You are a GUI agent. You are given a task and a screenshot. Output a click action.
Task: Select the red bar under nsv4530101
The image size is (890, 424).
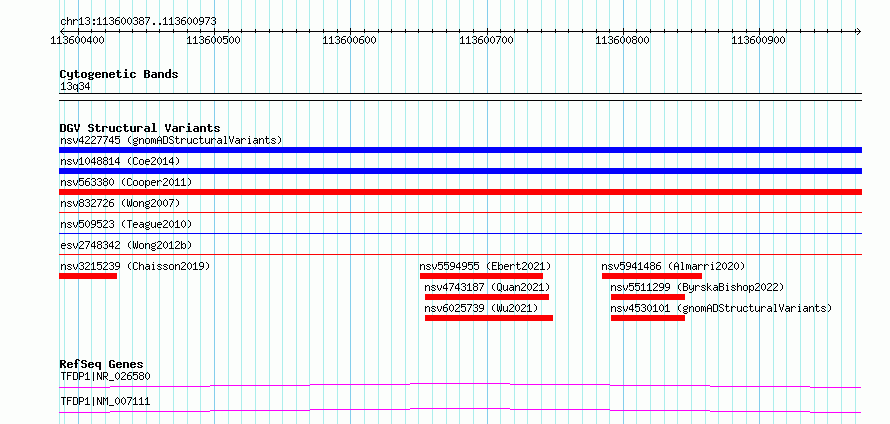pos(648,318)
